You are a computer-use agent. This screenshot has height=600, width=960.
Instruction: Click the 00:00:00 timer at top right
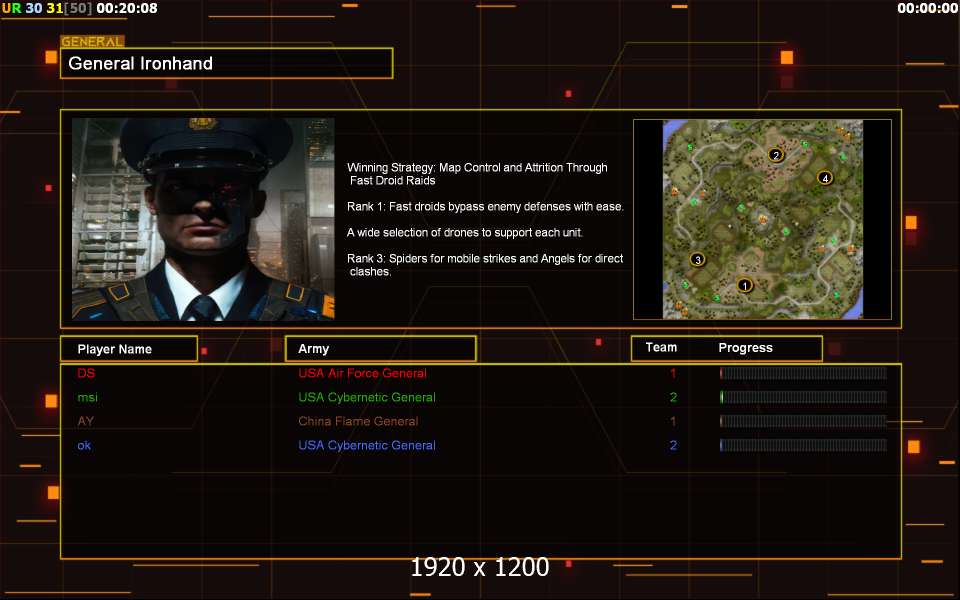927,8
